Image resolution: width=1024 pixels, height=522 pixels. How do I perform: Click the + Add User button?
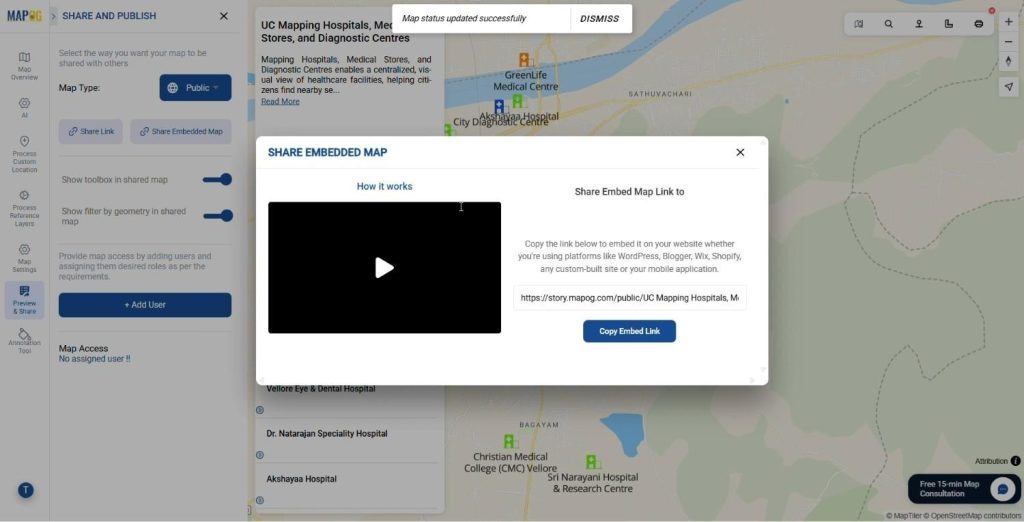coord(145,305)
